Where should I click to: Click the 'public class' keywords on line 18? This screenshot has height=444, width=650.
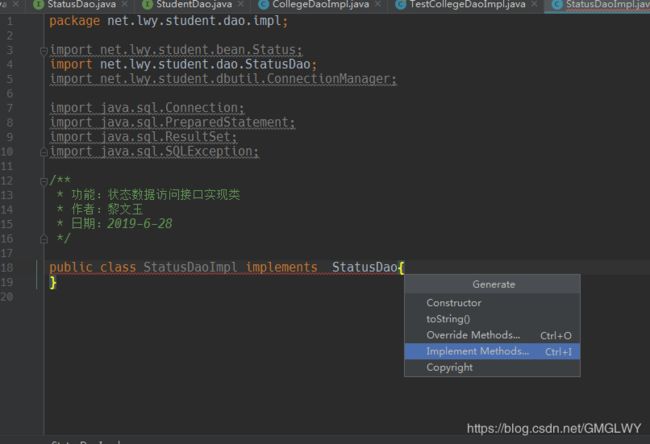[x=92, y=267]
